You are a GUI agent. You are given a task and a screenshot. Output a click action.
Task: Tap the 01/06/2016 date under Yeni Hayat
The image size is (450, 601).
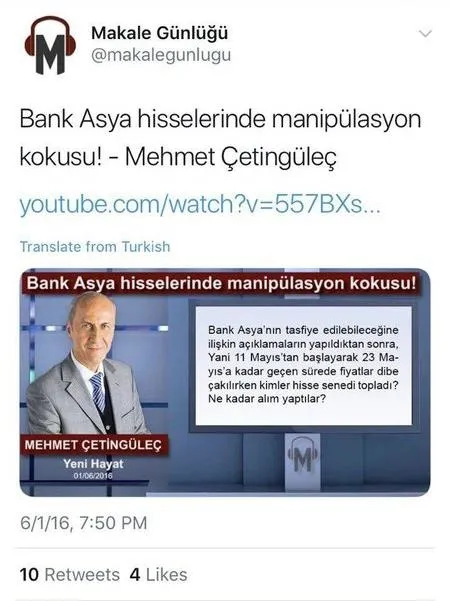pyautogui.click(x=94, y=476)
